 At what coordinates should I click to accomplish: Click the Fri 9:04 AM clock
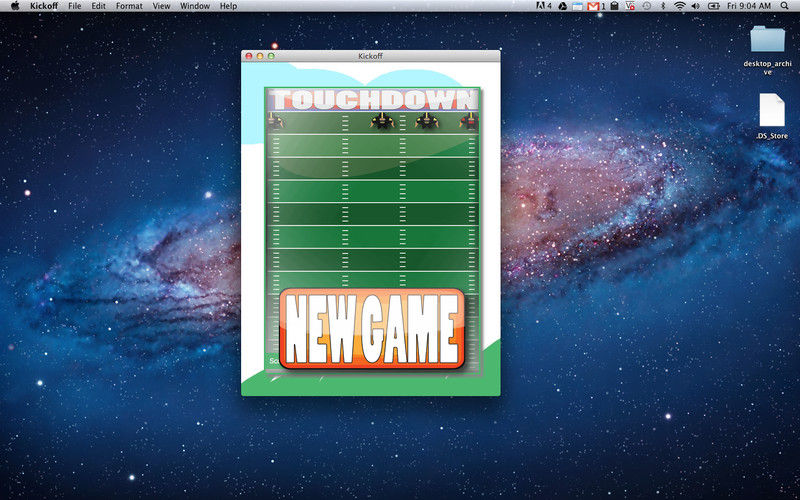point(748,6)
